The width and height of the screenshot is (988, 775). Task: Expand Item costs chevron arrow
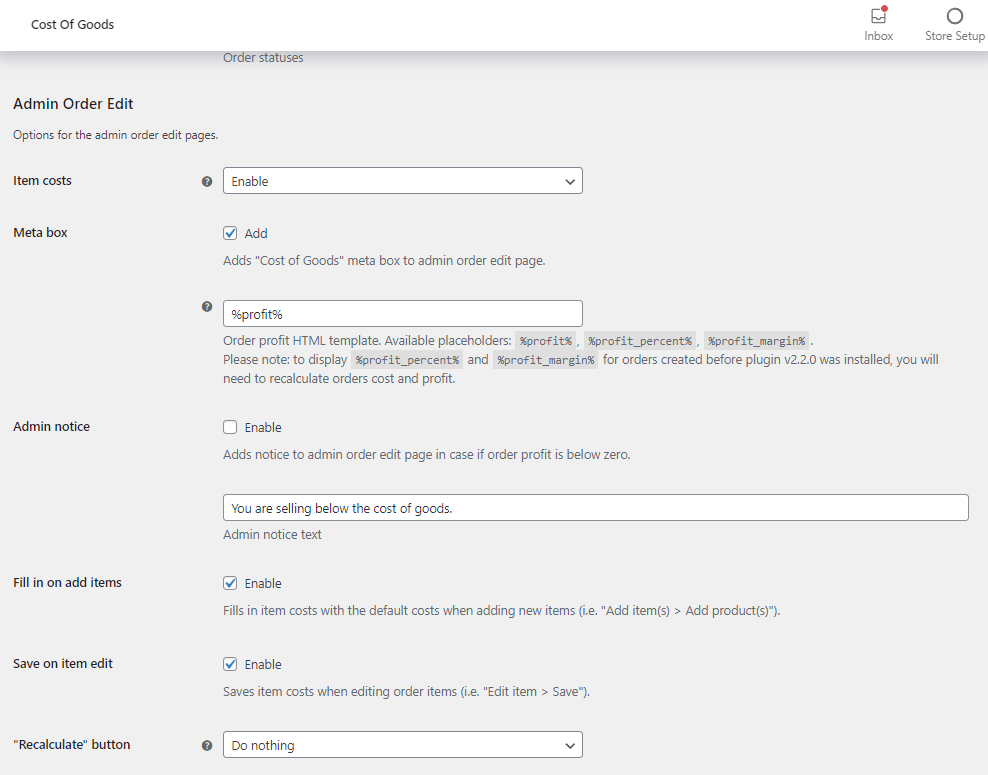pos(570,181)
